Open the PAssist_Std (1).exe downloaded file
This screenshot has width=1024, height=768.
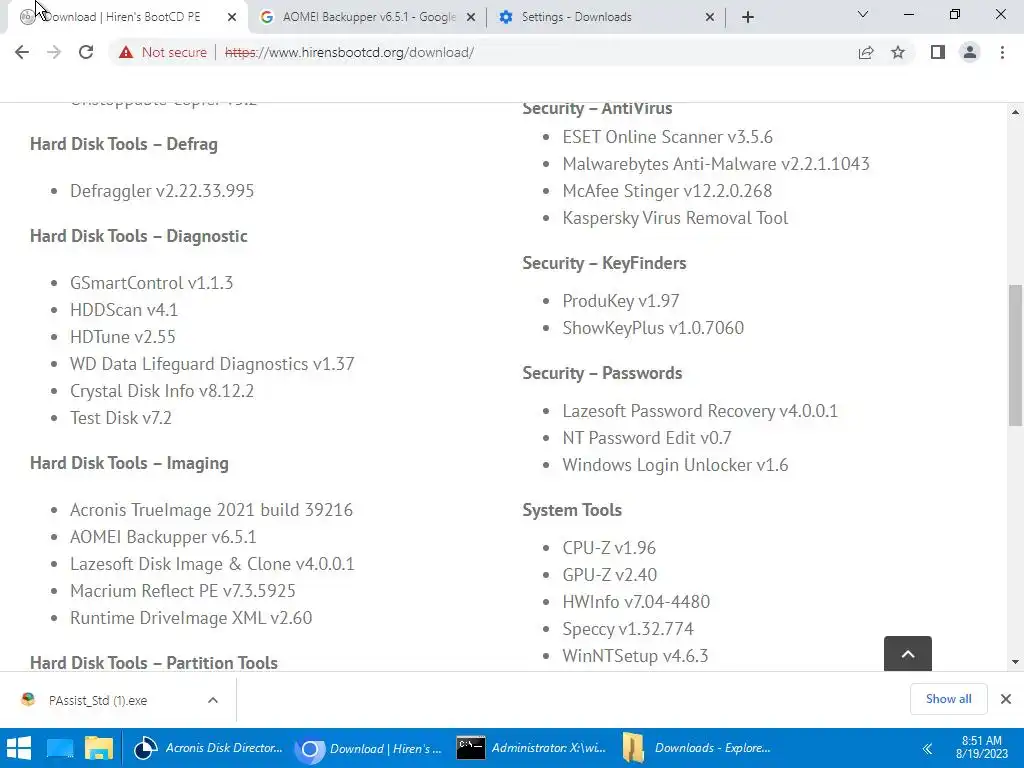[98, 700]
